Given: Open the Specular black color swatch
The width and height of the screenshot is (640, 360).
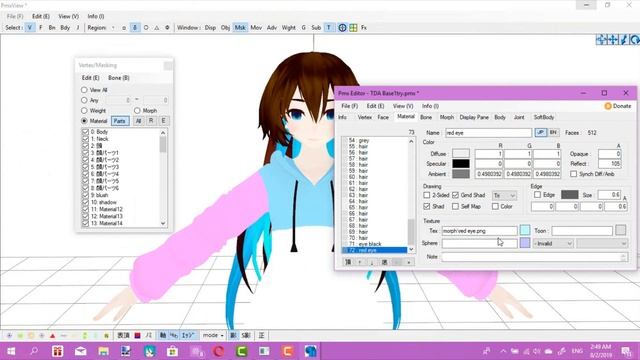Looking at the screenshot, I should click(x=461, y=164).
